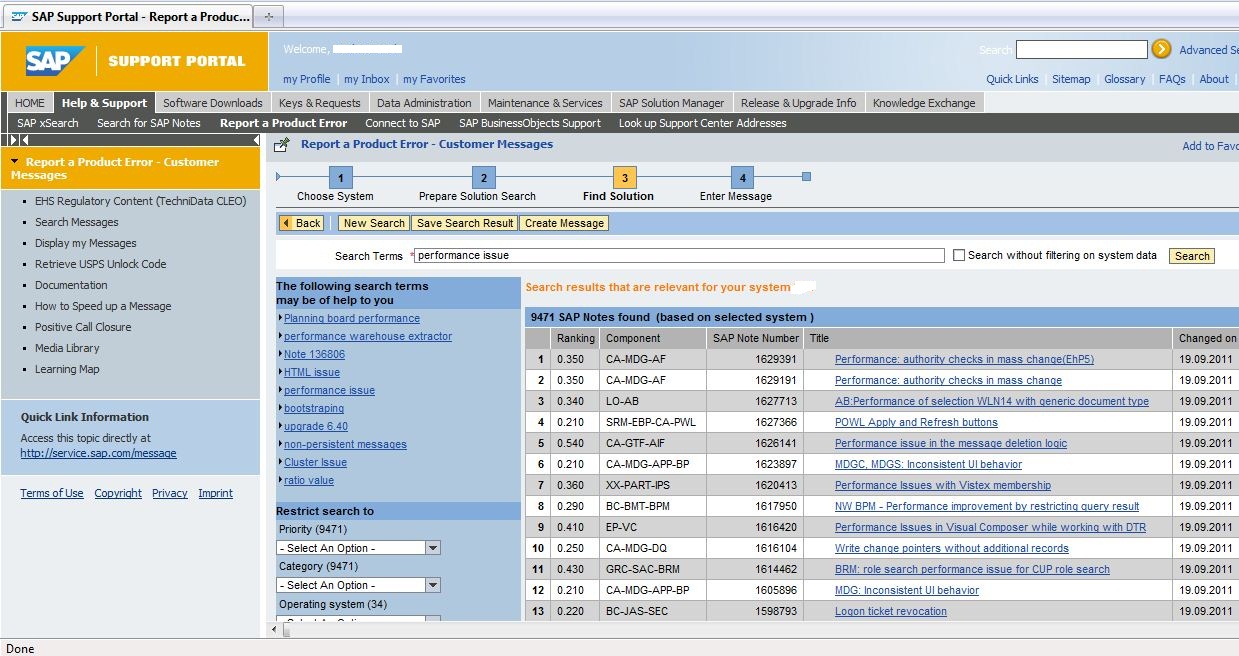Select the SAP xSearch submenu item

(48, 123)
